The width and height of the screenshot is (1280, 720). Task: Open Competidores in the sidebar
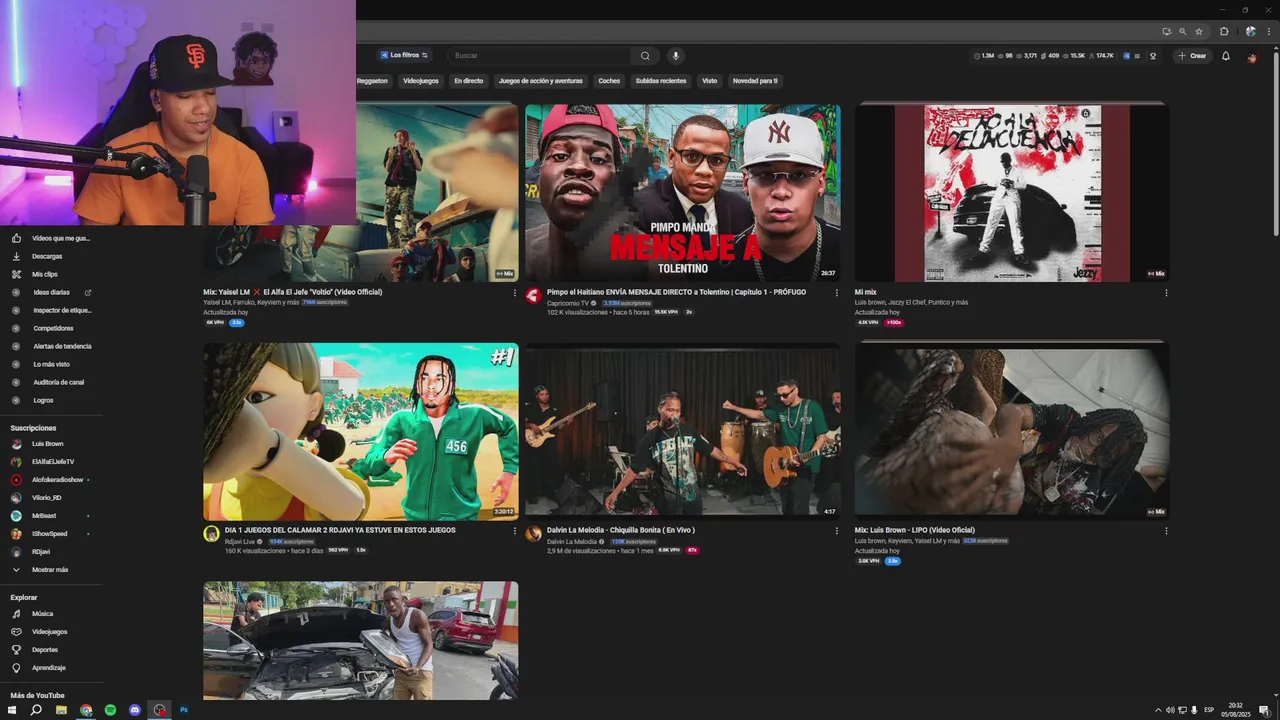(x=53, y=328)
